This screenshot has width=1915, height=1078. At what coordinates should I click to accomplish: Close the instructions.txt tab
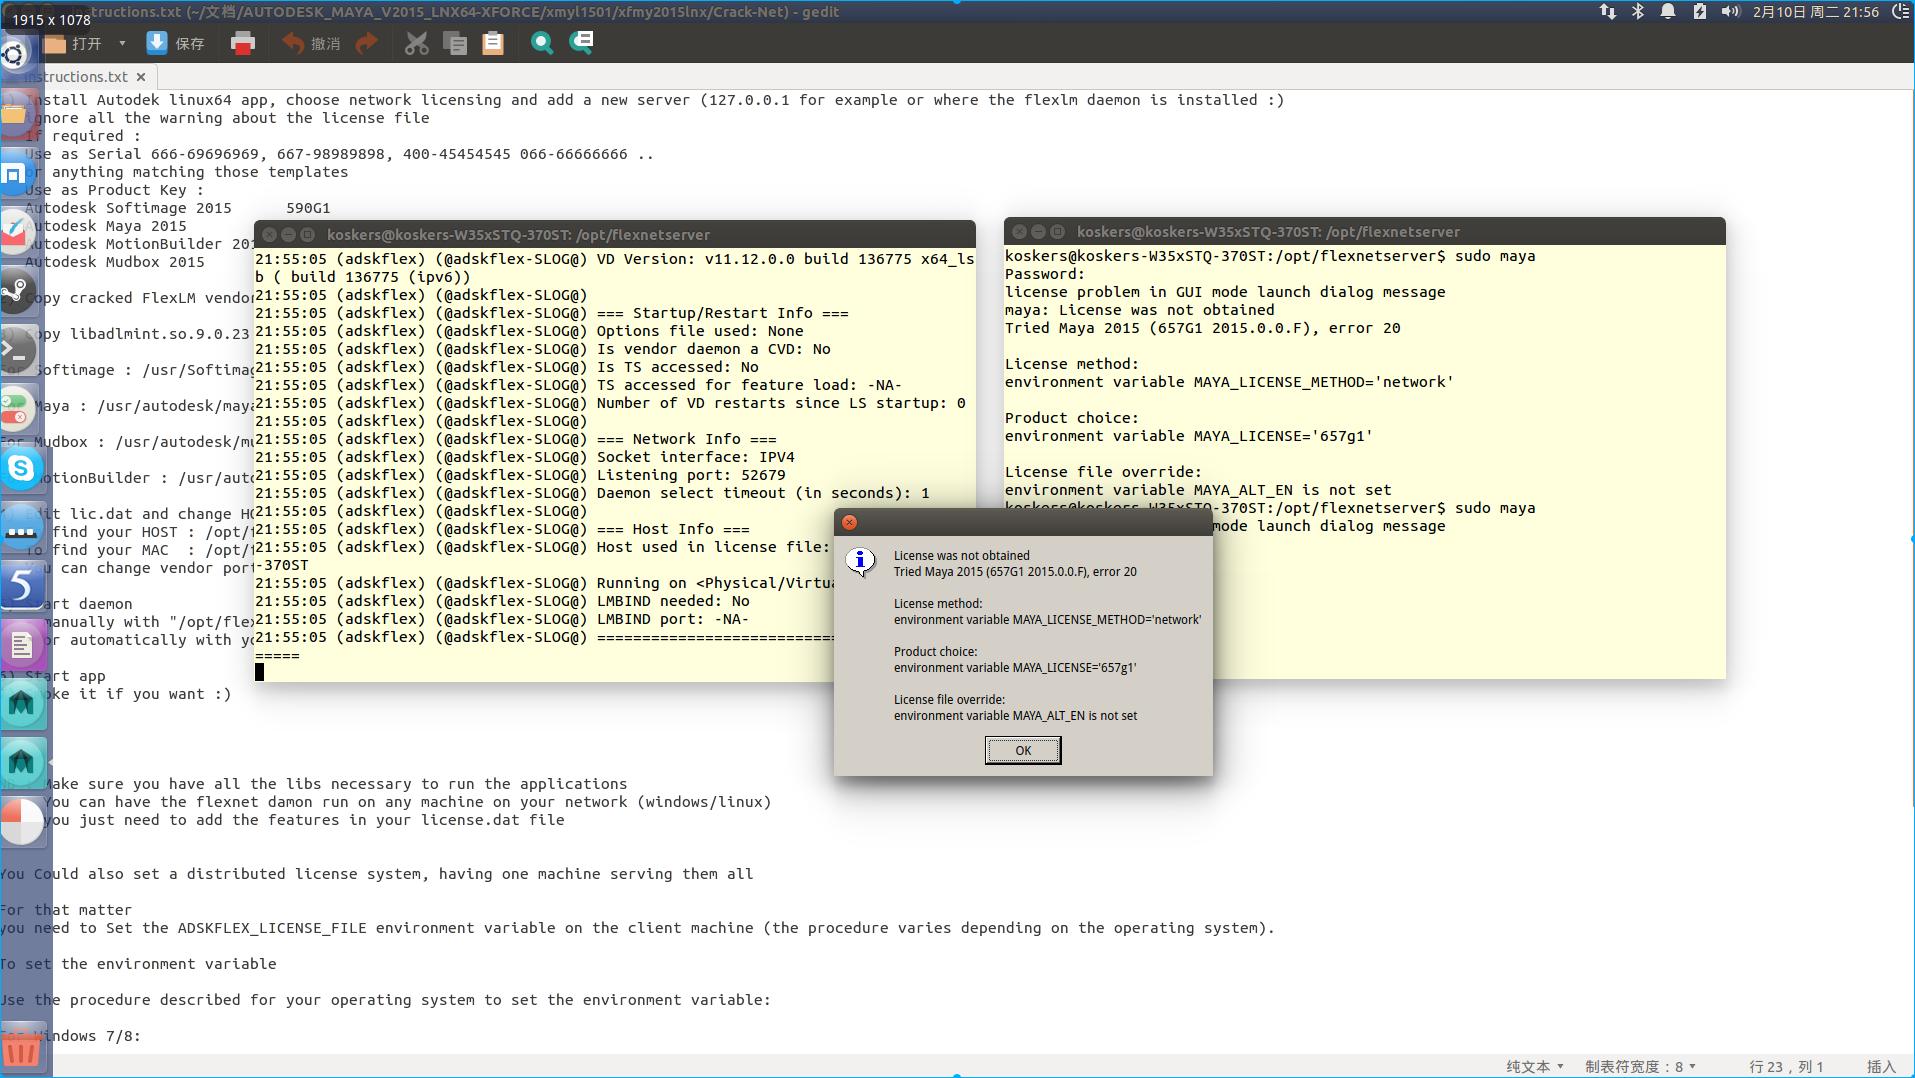[x=141, y=77]
